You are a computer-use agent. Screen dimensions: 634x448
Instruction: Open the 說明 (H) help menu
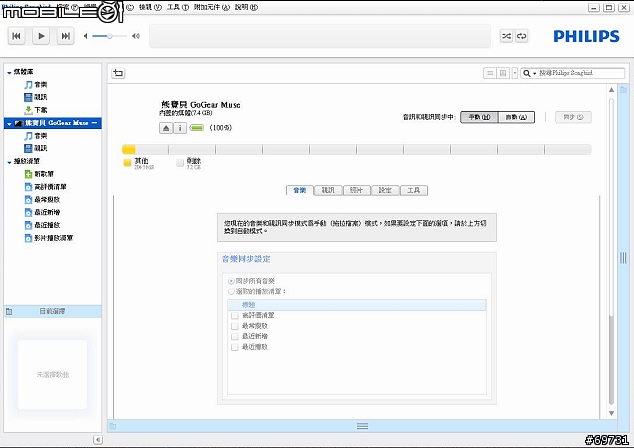pos(246,7)
